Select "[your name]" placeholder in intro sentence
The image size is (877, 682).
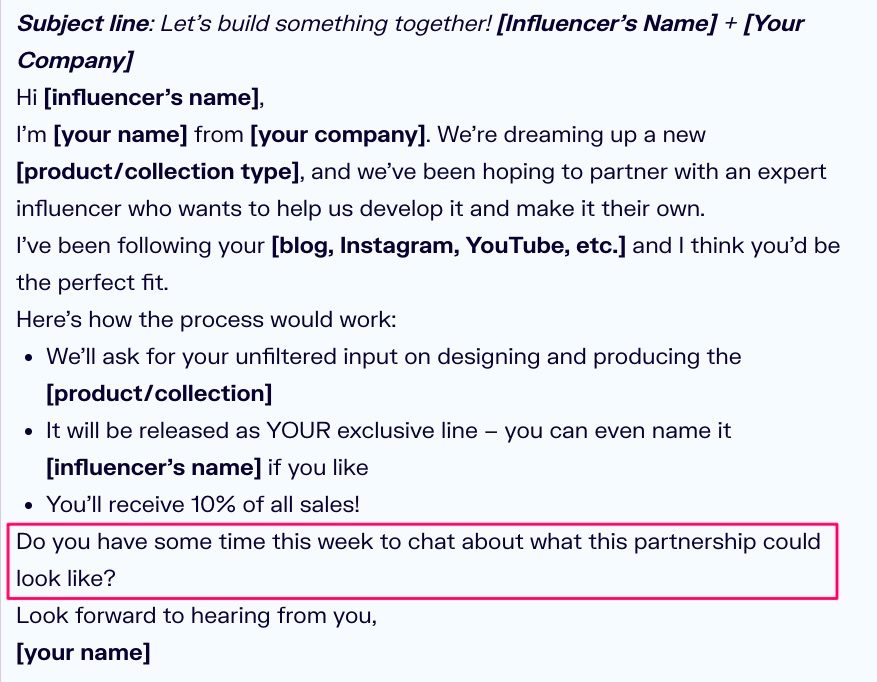click(120, 134)
